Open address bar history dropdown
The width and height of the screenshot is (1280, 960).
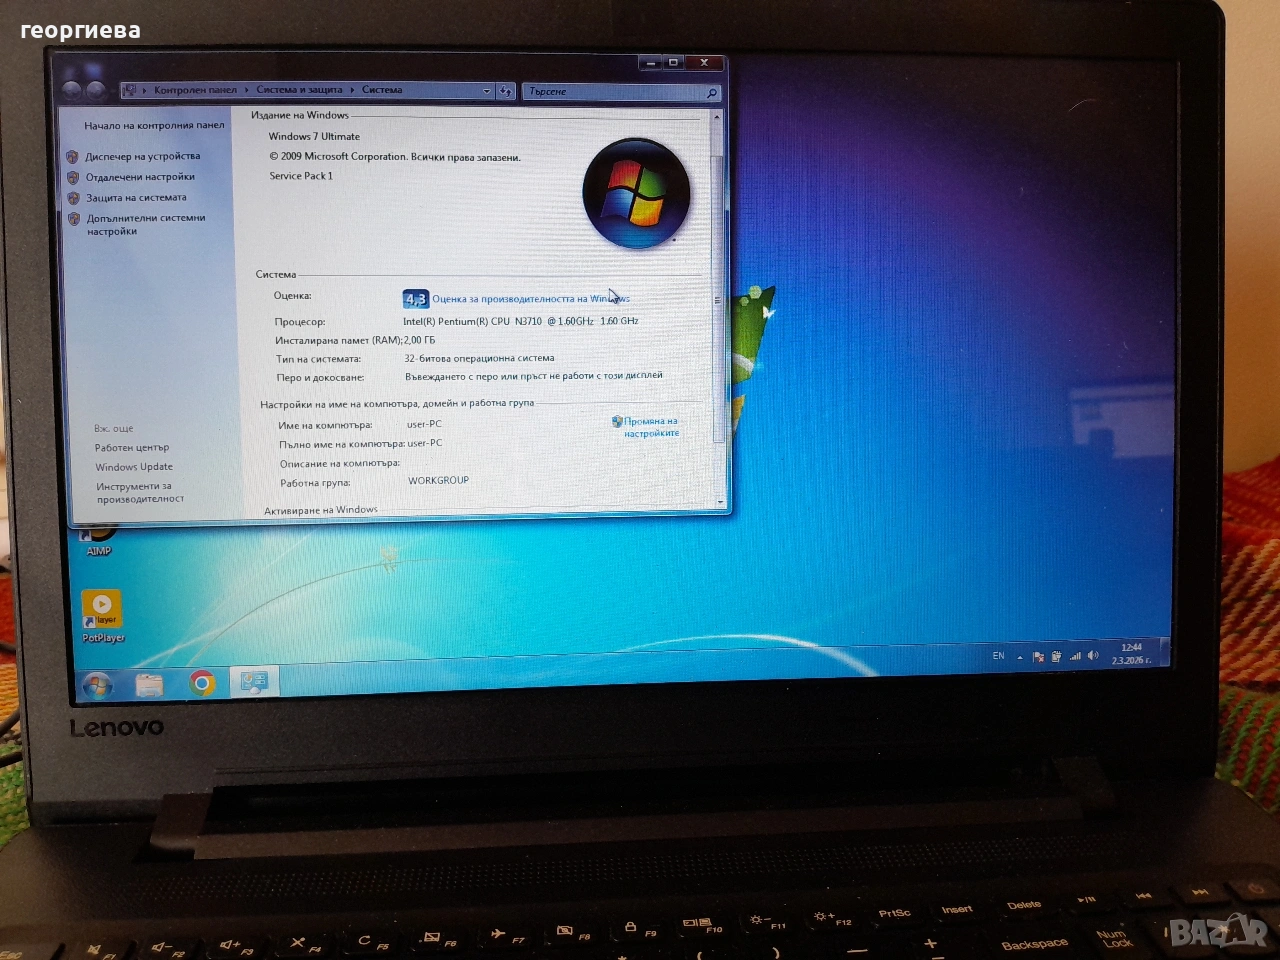pyautogui.click(x=487, y=91)
